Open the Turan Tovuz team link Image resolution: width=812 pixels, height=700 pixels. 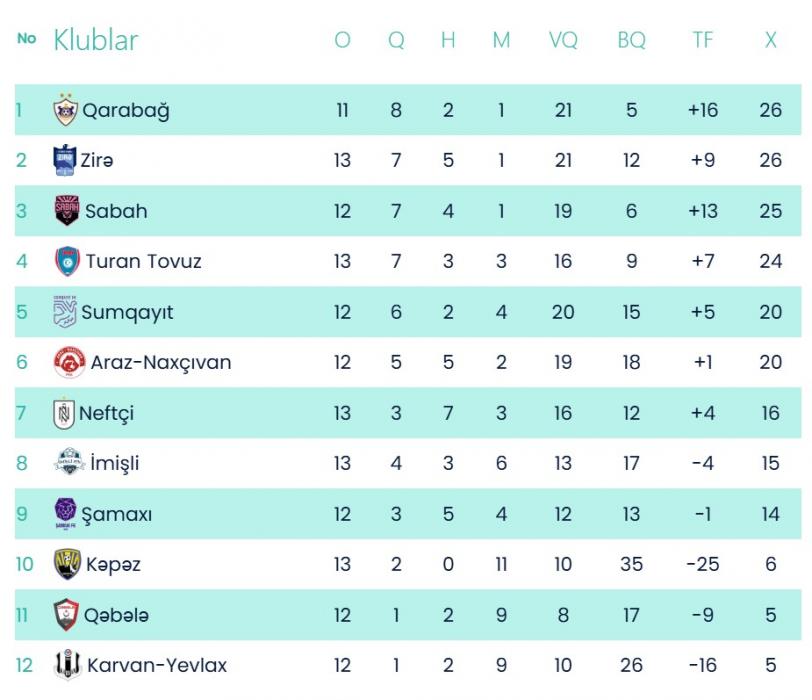[144, 262]
